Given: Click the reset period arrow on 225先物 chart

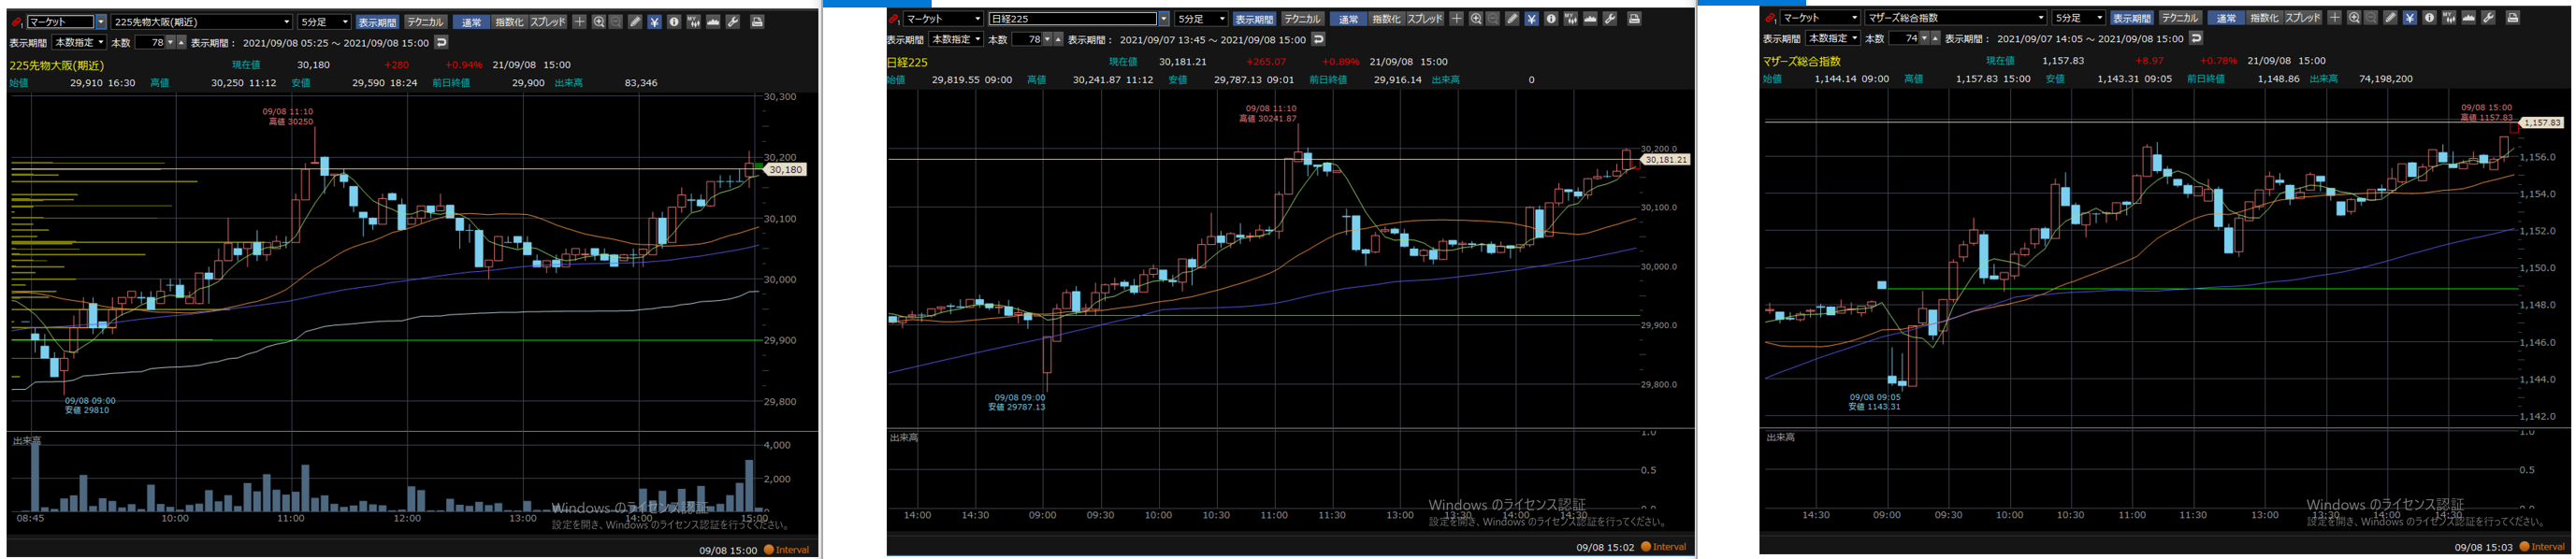Looking at the screenshot, I should tap(442, 43).
